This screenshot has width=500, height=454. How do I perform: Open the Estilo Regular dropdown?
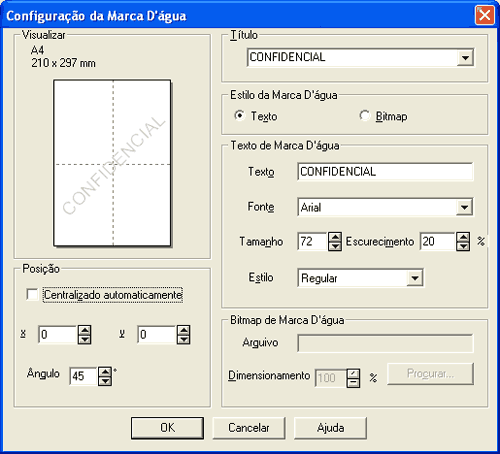[x=415, y=278]
